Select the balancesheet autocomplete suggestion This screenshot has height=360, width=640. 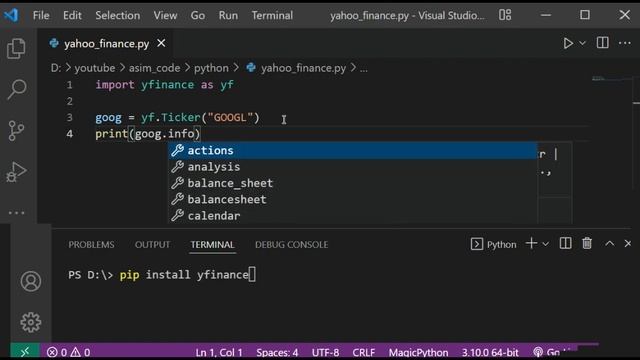tap(353, 199)
